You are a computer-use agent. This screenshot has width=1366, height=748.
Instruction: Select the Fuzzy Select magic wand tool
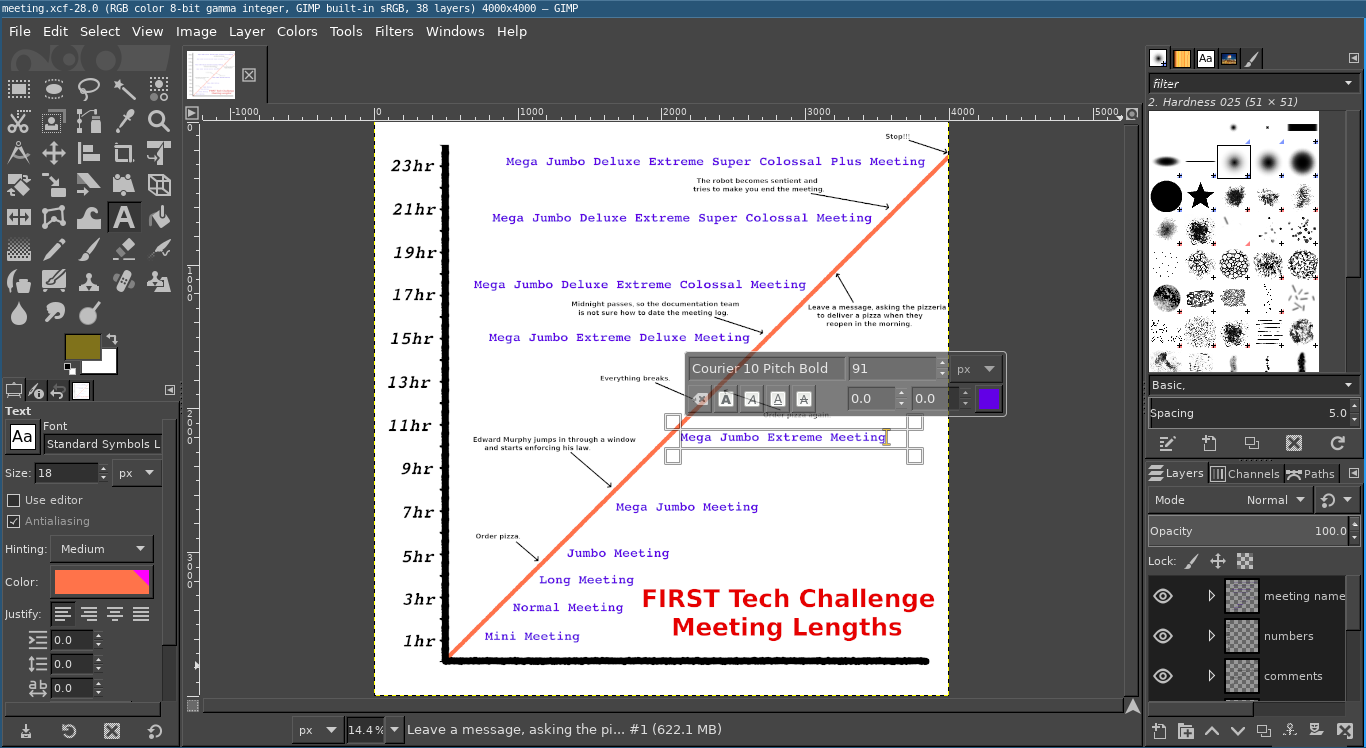pyautogui.click(x=124, y=89)
